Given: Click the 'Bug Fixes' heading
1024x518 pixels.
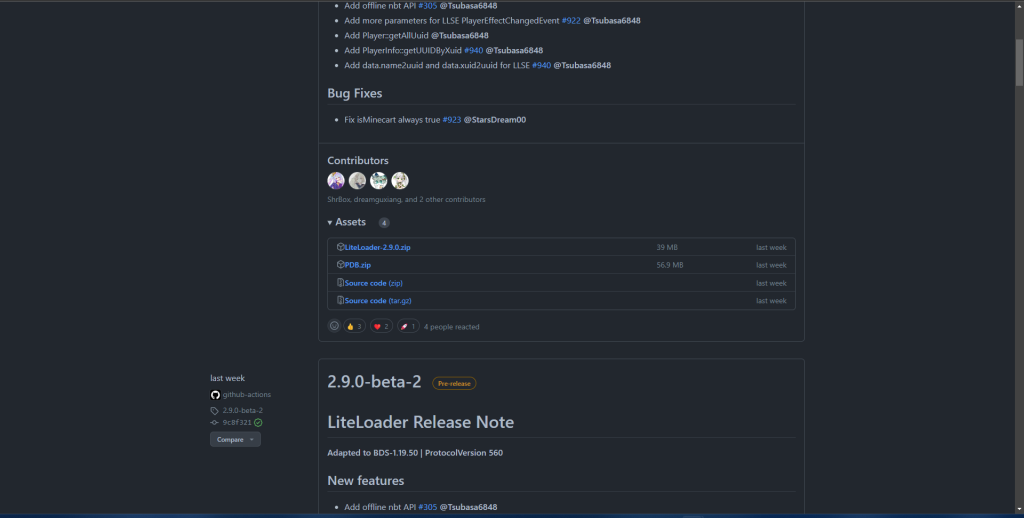Looking at the screenshot, I should (355, 93).
